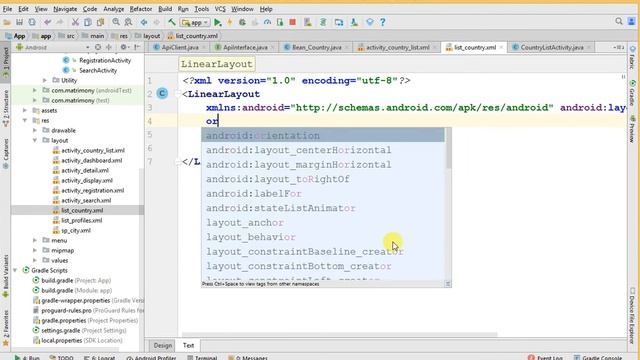Switch to the Design editor tab
Image resolution: width=640 pixels, height=360 pixels.
tap(162, 345)
